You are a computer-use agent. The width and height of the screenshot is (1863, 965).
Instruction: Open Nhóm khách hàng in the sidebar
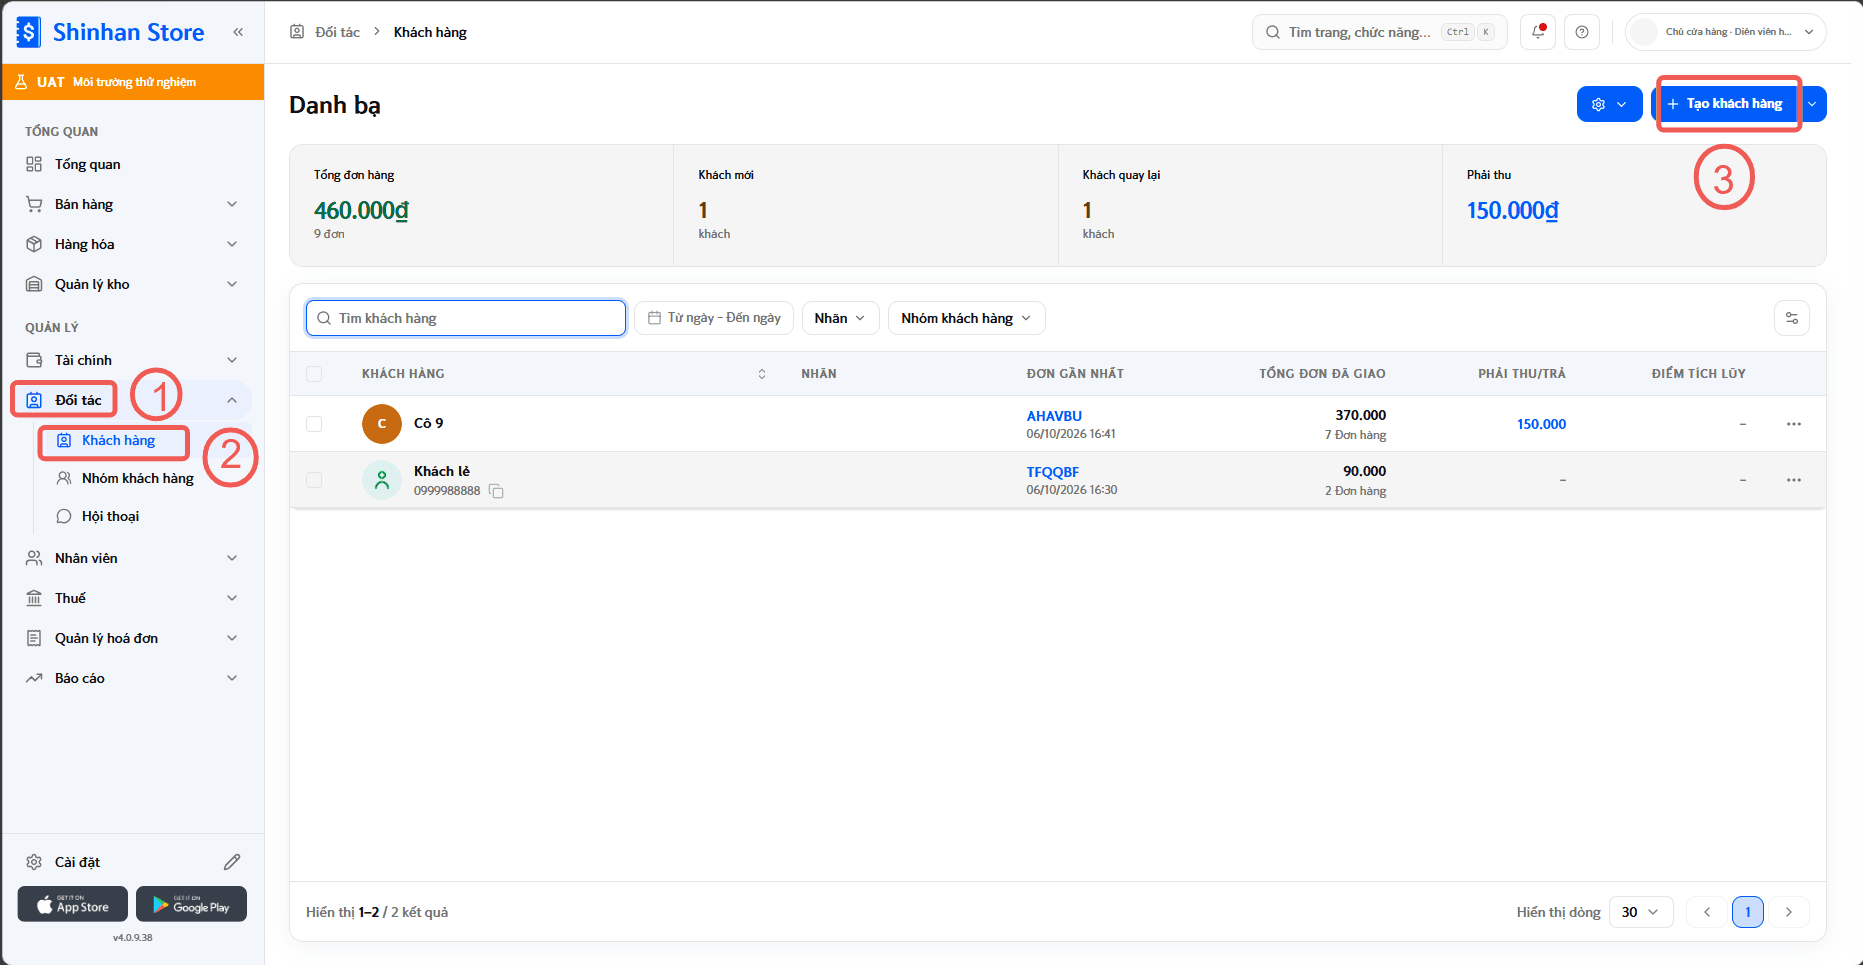138,478
